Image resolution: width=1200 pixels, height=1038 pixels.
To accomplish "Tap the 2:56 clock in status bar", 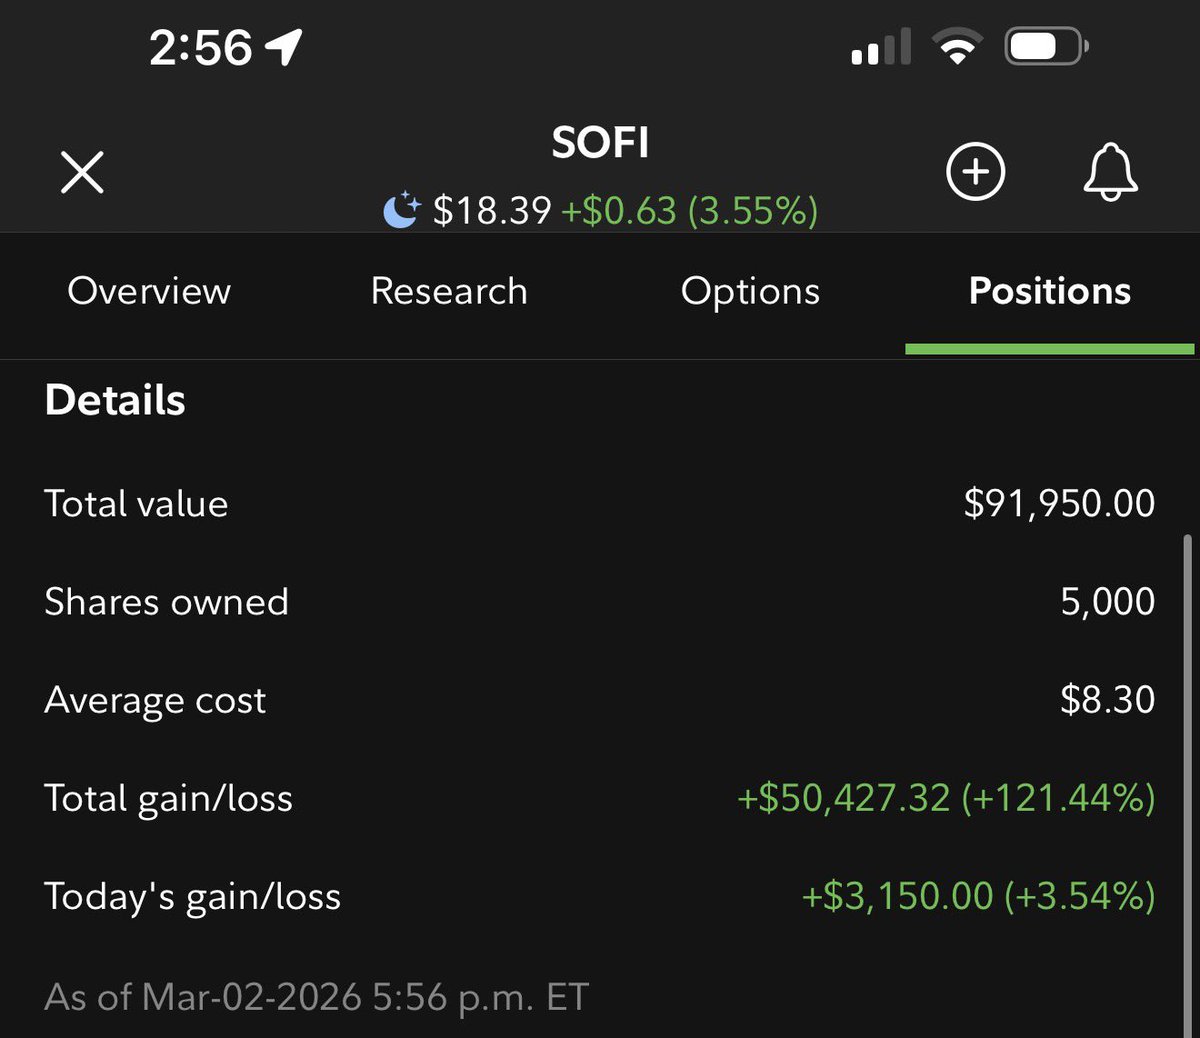I will pyautogui.click(x=201, y=47).
